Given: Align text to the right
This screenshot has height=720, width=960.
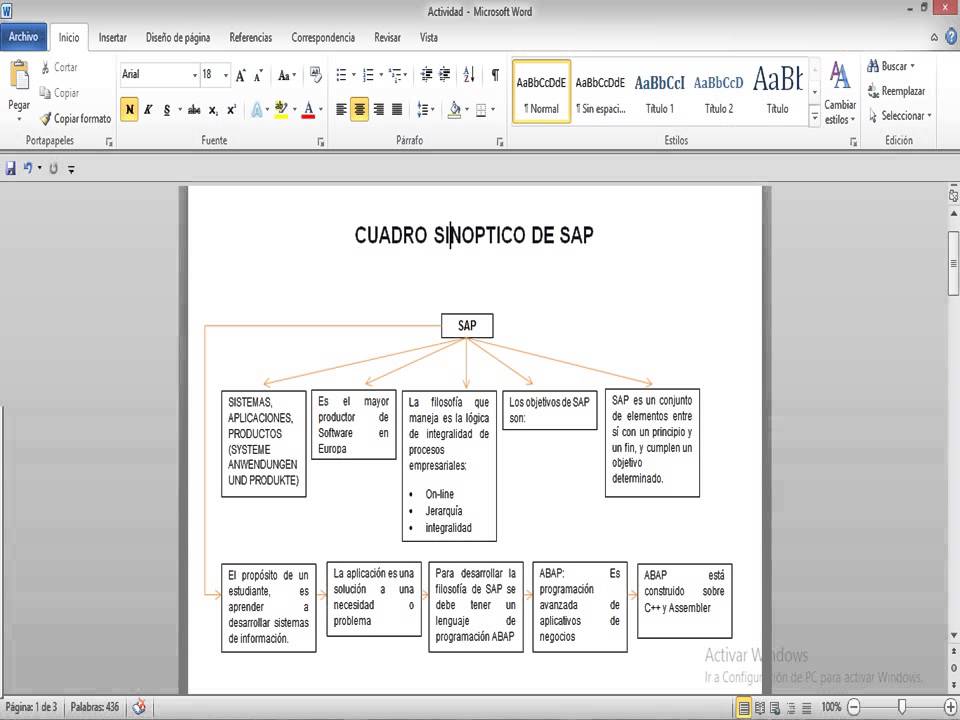Looking at the screenshot, I should [x=378, y=110].
